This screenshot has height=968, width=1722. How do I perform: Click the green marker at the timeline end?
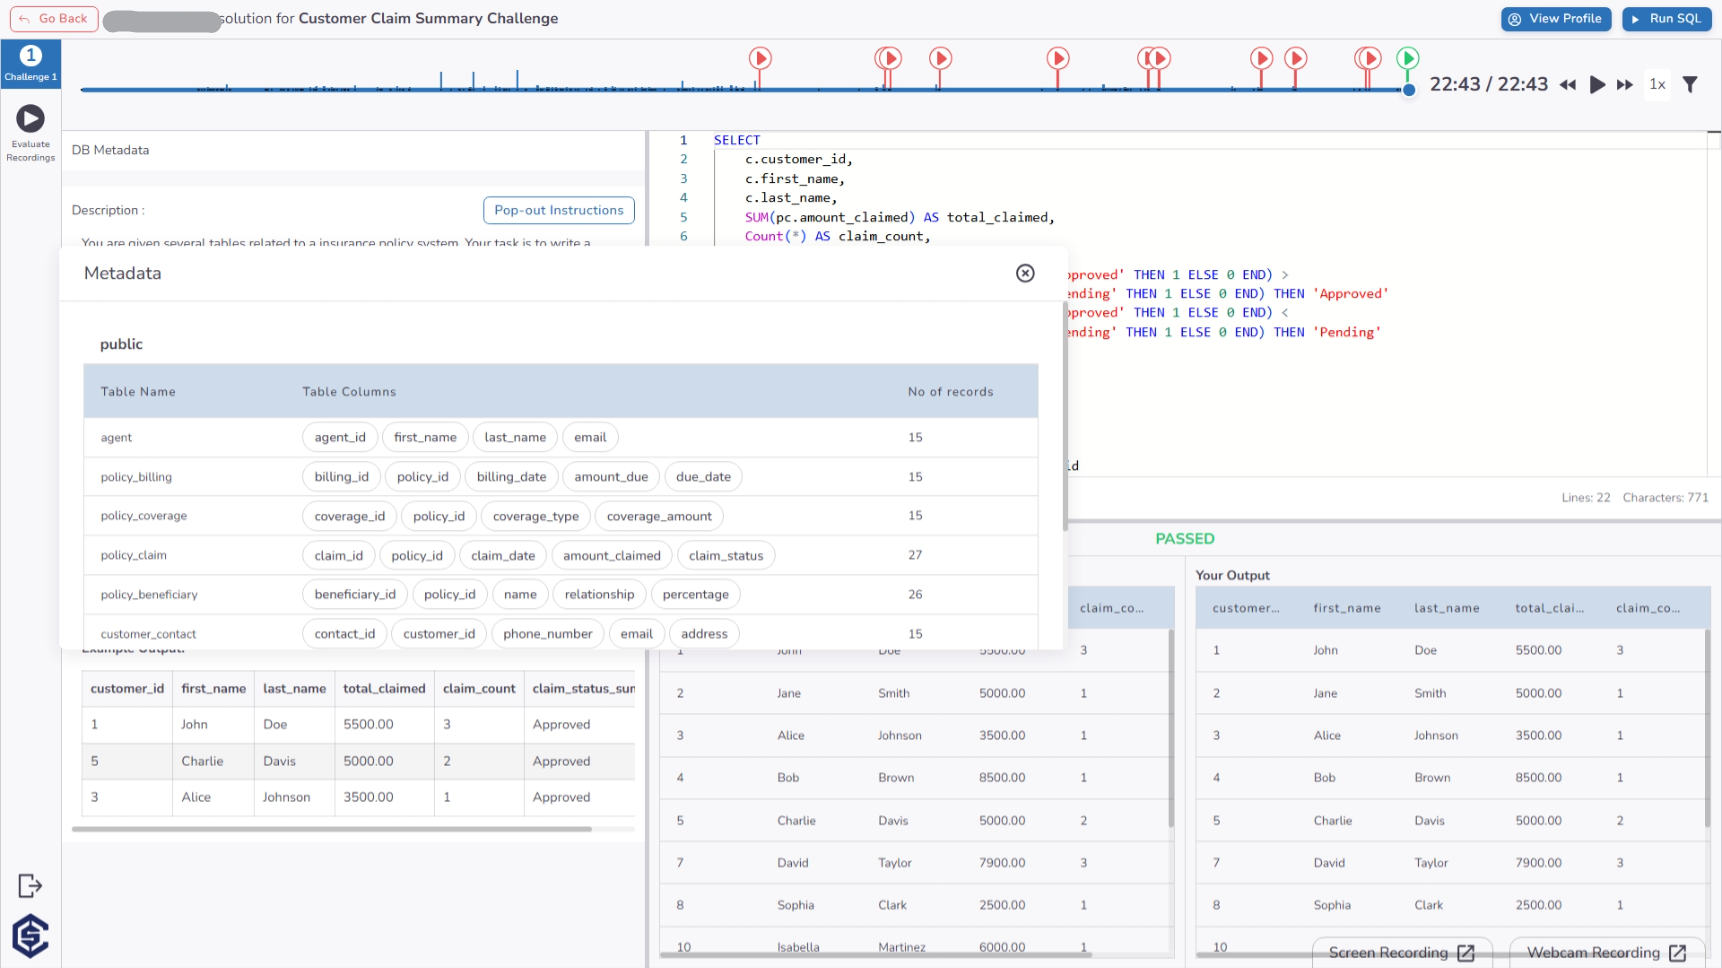click(x=1407, y=58)
